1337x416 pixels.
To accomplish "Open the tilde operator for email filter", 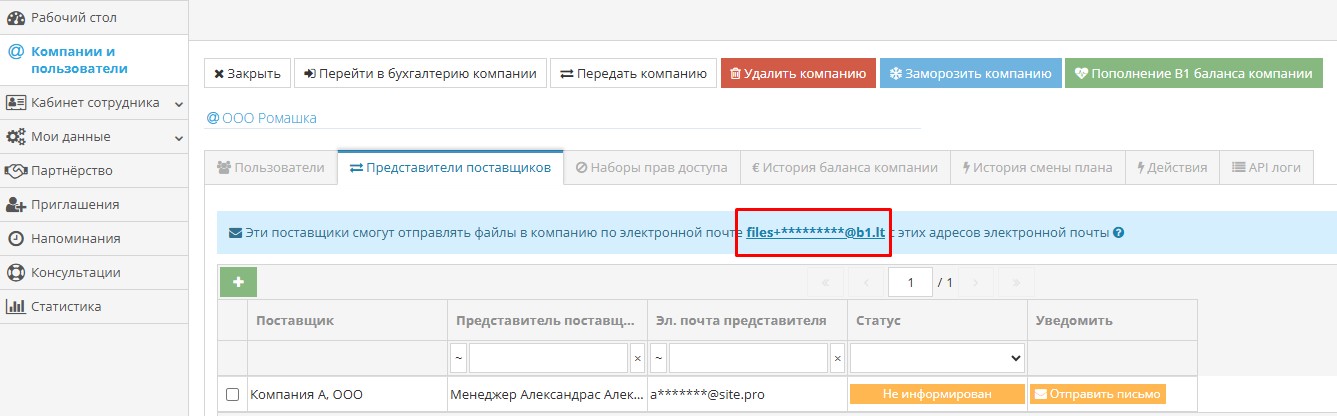I will click(x=658, y=357).
